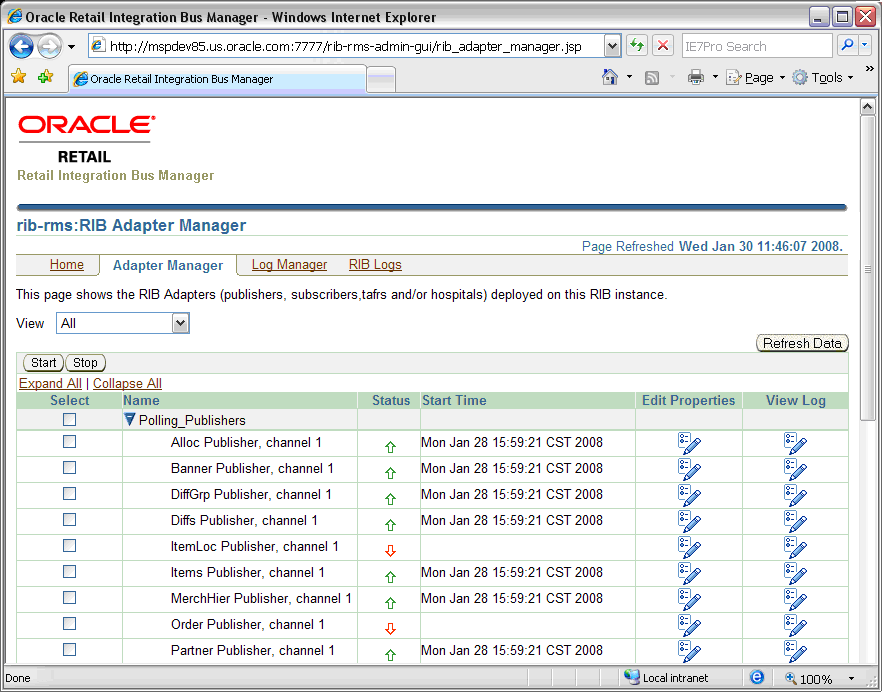Select the Items Publisher checkbox
The width and height of the screenshot is (884, 695).
(69, 572)
